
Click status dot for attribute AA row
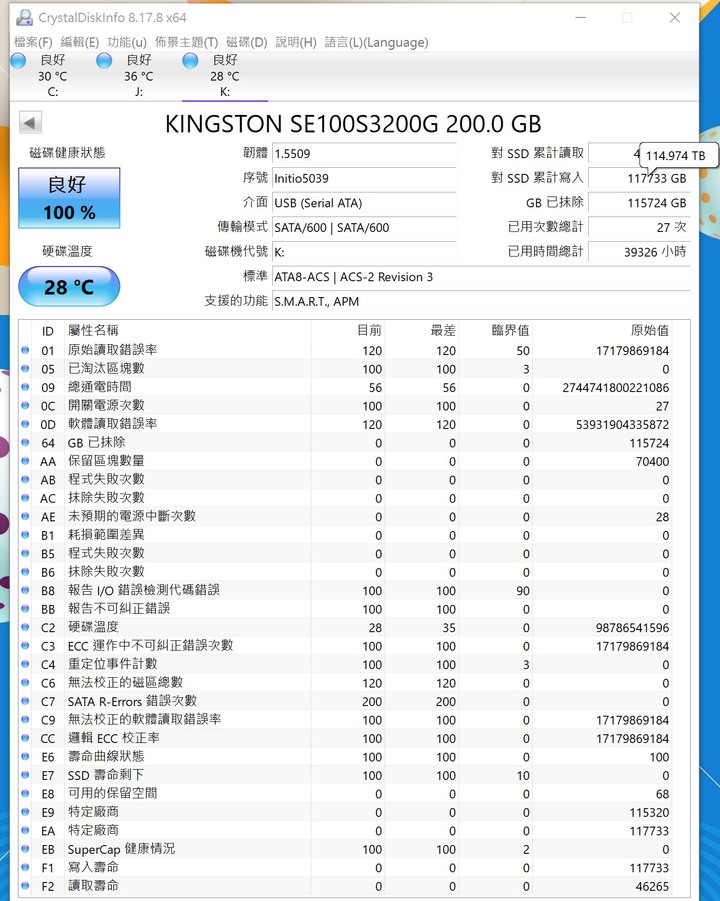pyautogui.click(x=25, y=461)
